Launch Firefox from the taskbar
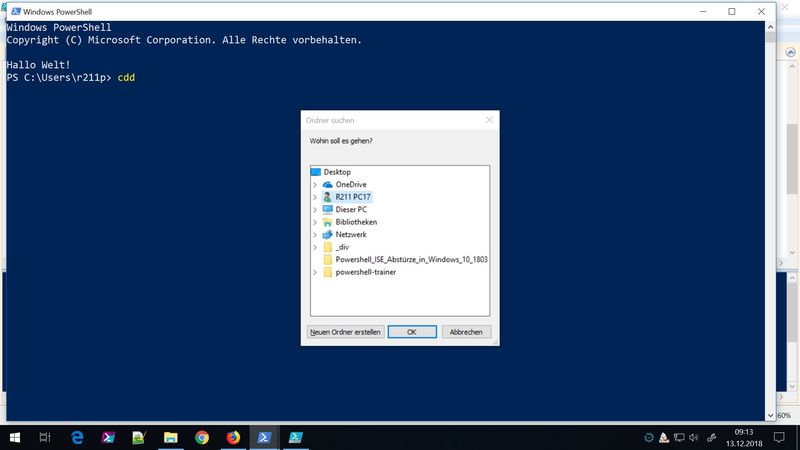This screenshot has width=800, height=450. tap(233, 437)
